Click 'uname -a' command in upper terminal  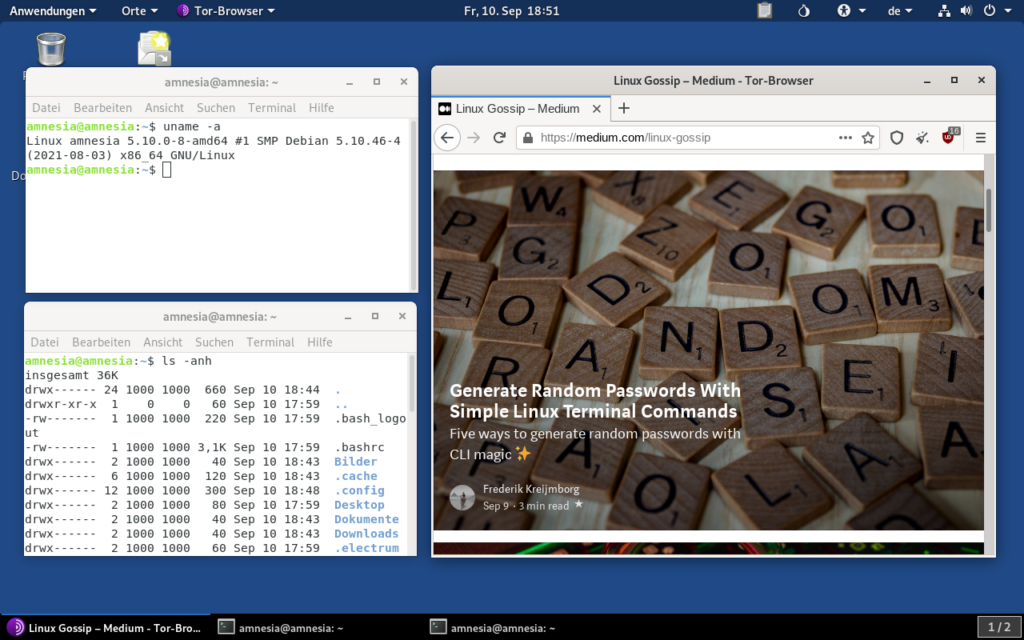(x=192, y=127)
